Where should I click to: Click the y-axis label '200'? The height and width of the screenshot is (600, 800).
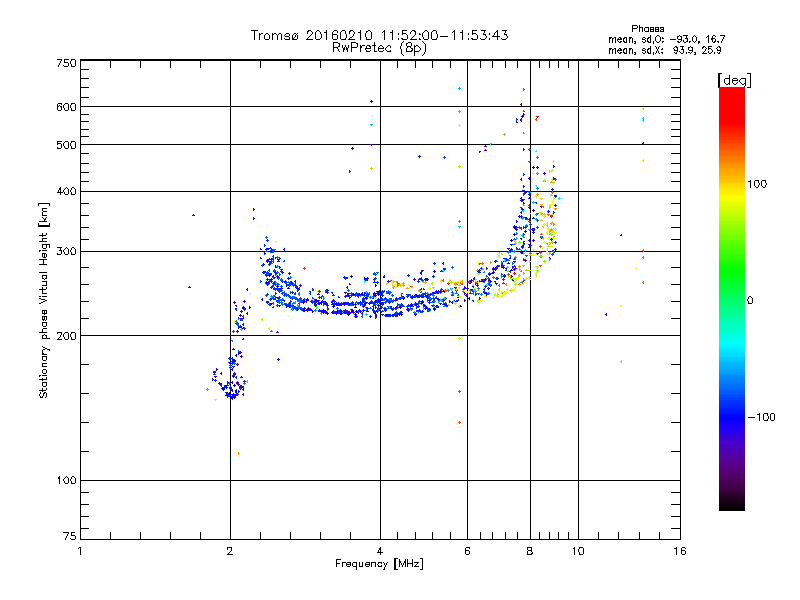coord(66,336)
